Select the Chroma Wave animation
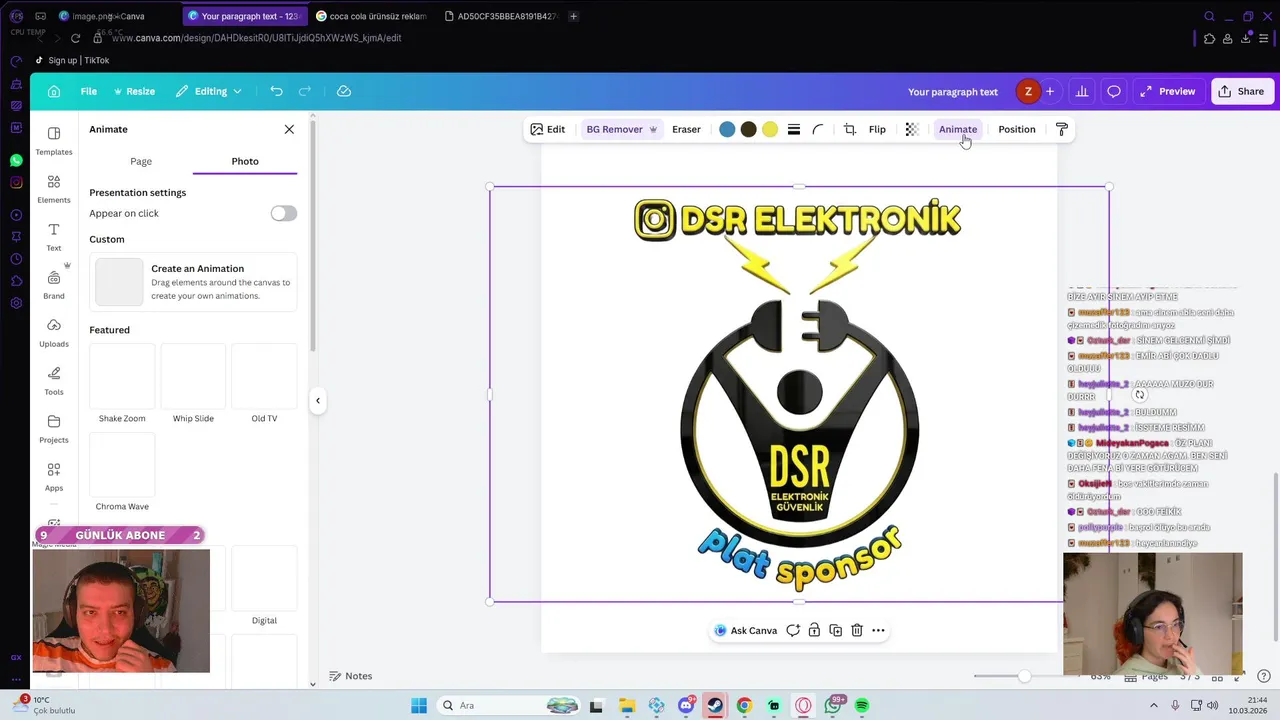This screenshot has height=720, width=1280. point(122,472)
